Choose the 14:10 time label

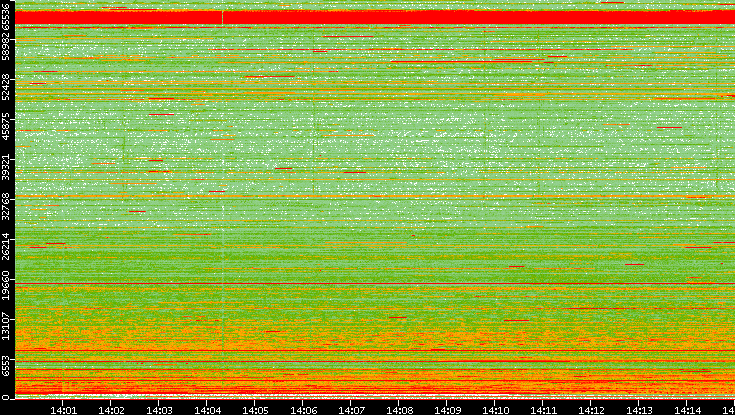[495, 410]
